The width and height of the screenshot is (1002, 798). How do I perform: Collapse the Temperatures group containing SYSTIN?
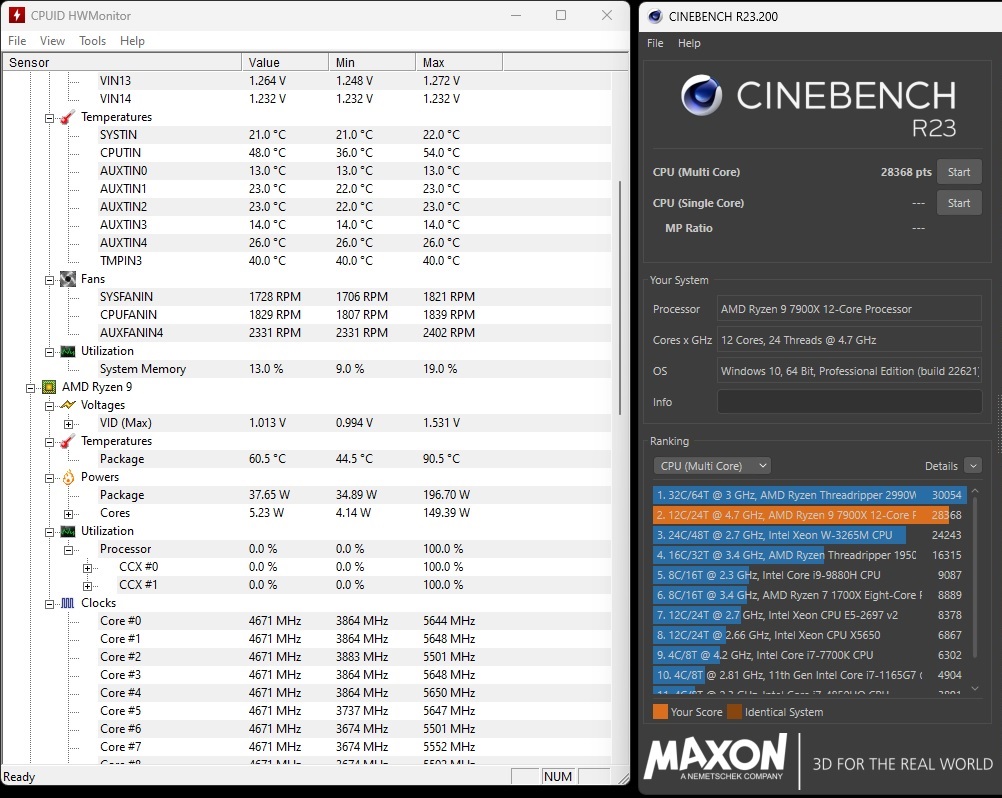point(49,118)
